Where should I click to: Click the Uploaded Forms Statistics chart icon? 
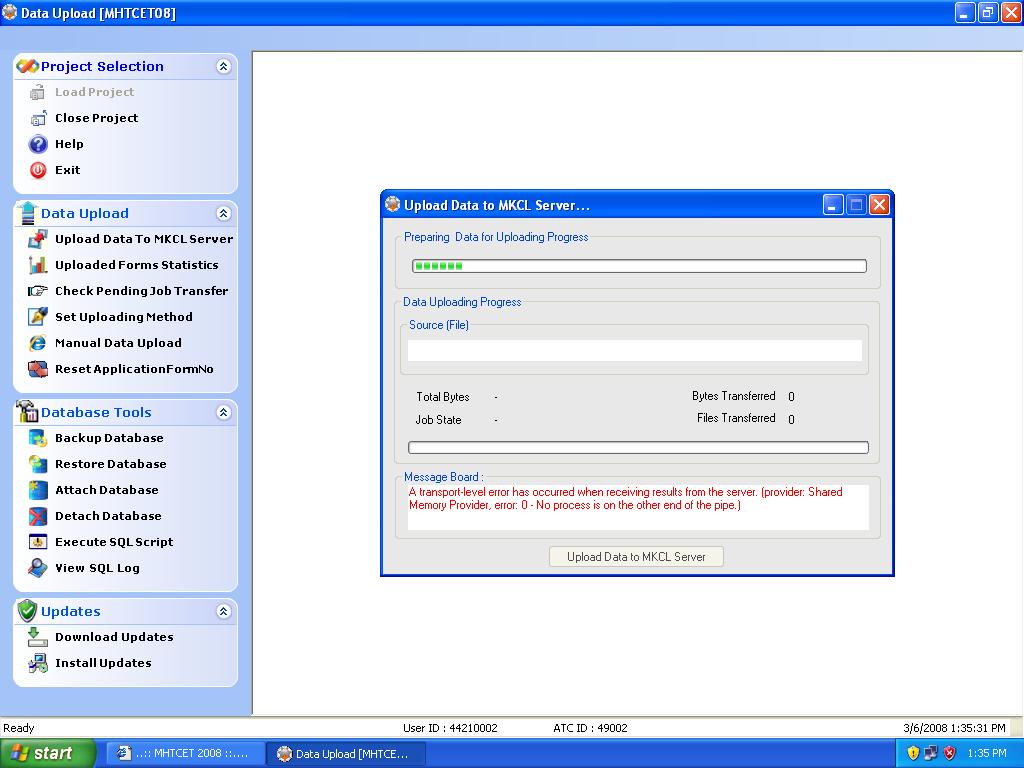[38, 265]
